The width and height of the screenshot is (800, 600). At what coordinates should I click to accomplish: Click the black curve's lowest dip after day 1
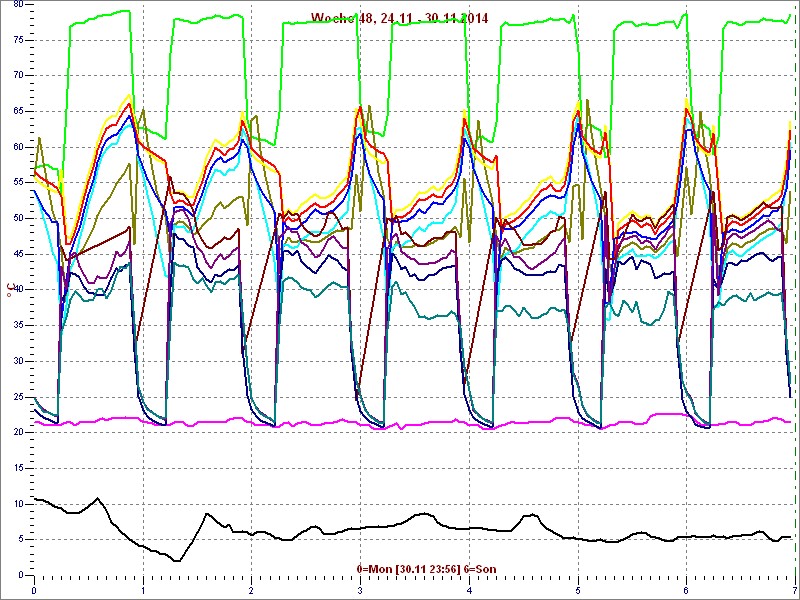click(x=176, y=560)
